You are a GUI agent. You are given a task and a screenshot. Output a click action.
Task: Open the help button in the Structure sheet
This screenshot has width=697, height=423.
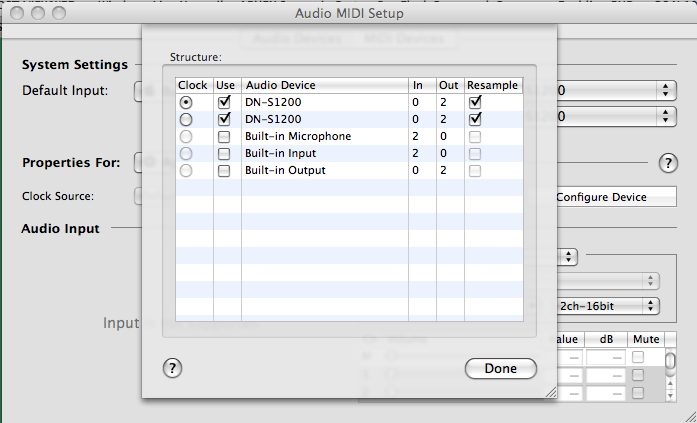click(172, 368)
